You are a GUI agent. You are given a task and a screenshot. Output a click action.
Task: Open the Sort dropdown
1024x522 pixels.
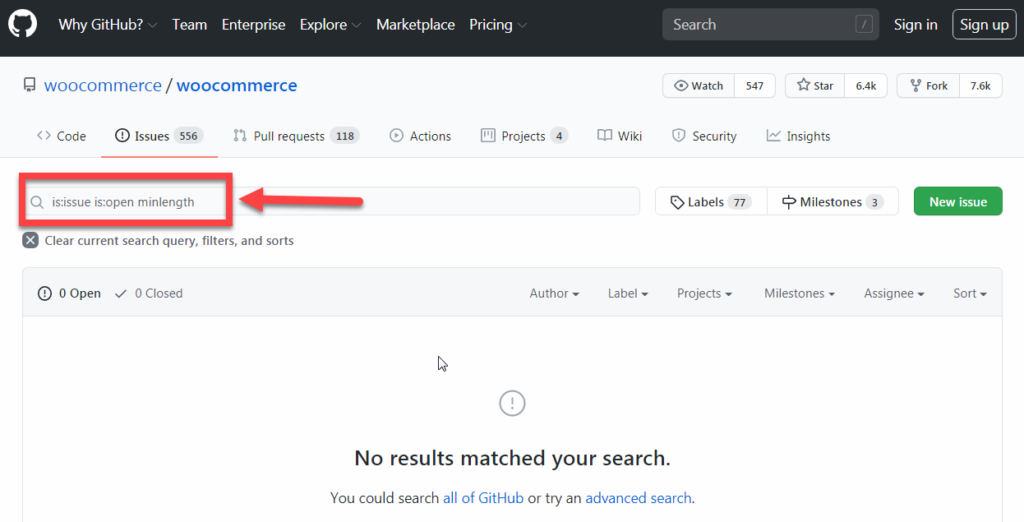(970, 293)
